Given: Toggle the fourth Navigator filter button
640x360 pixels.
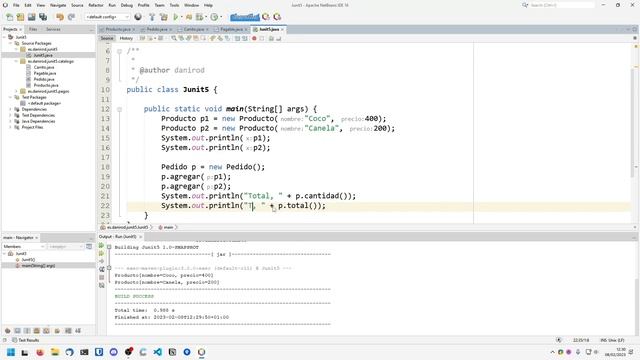Looking at the screenshot, I should coord(37,331).
